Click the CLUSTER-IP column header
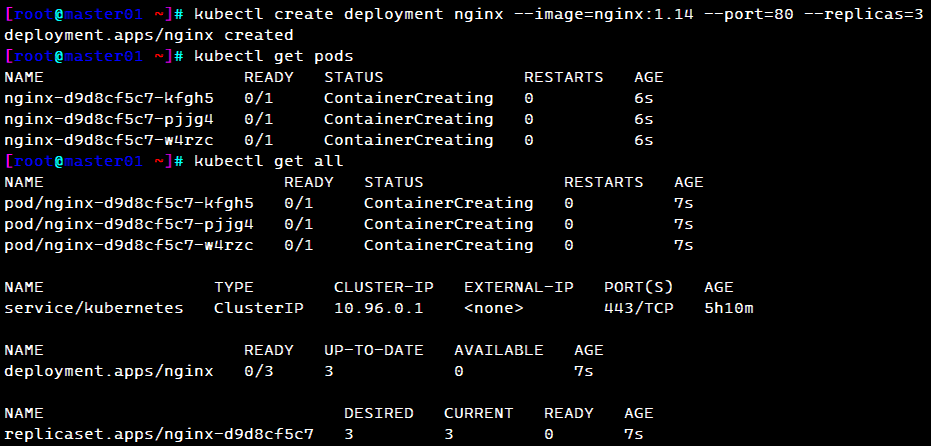Viewport: 931px width, 446px height. [384, 287]
